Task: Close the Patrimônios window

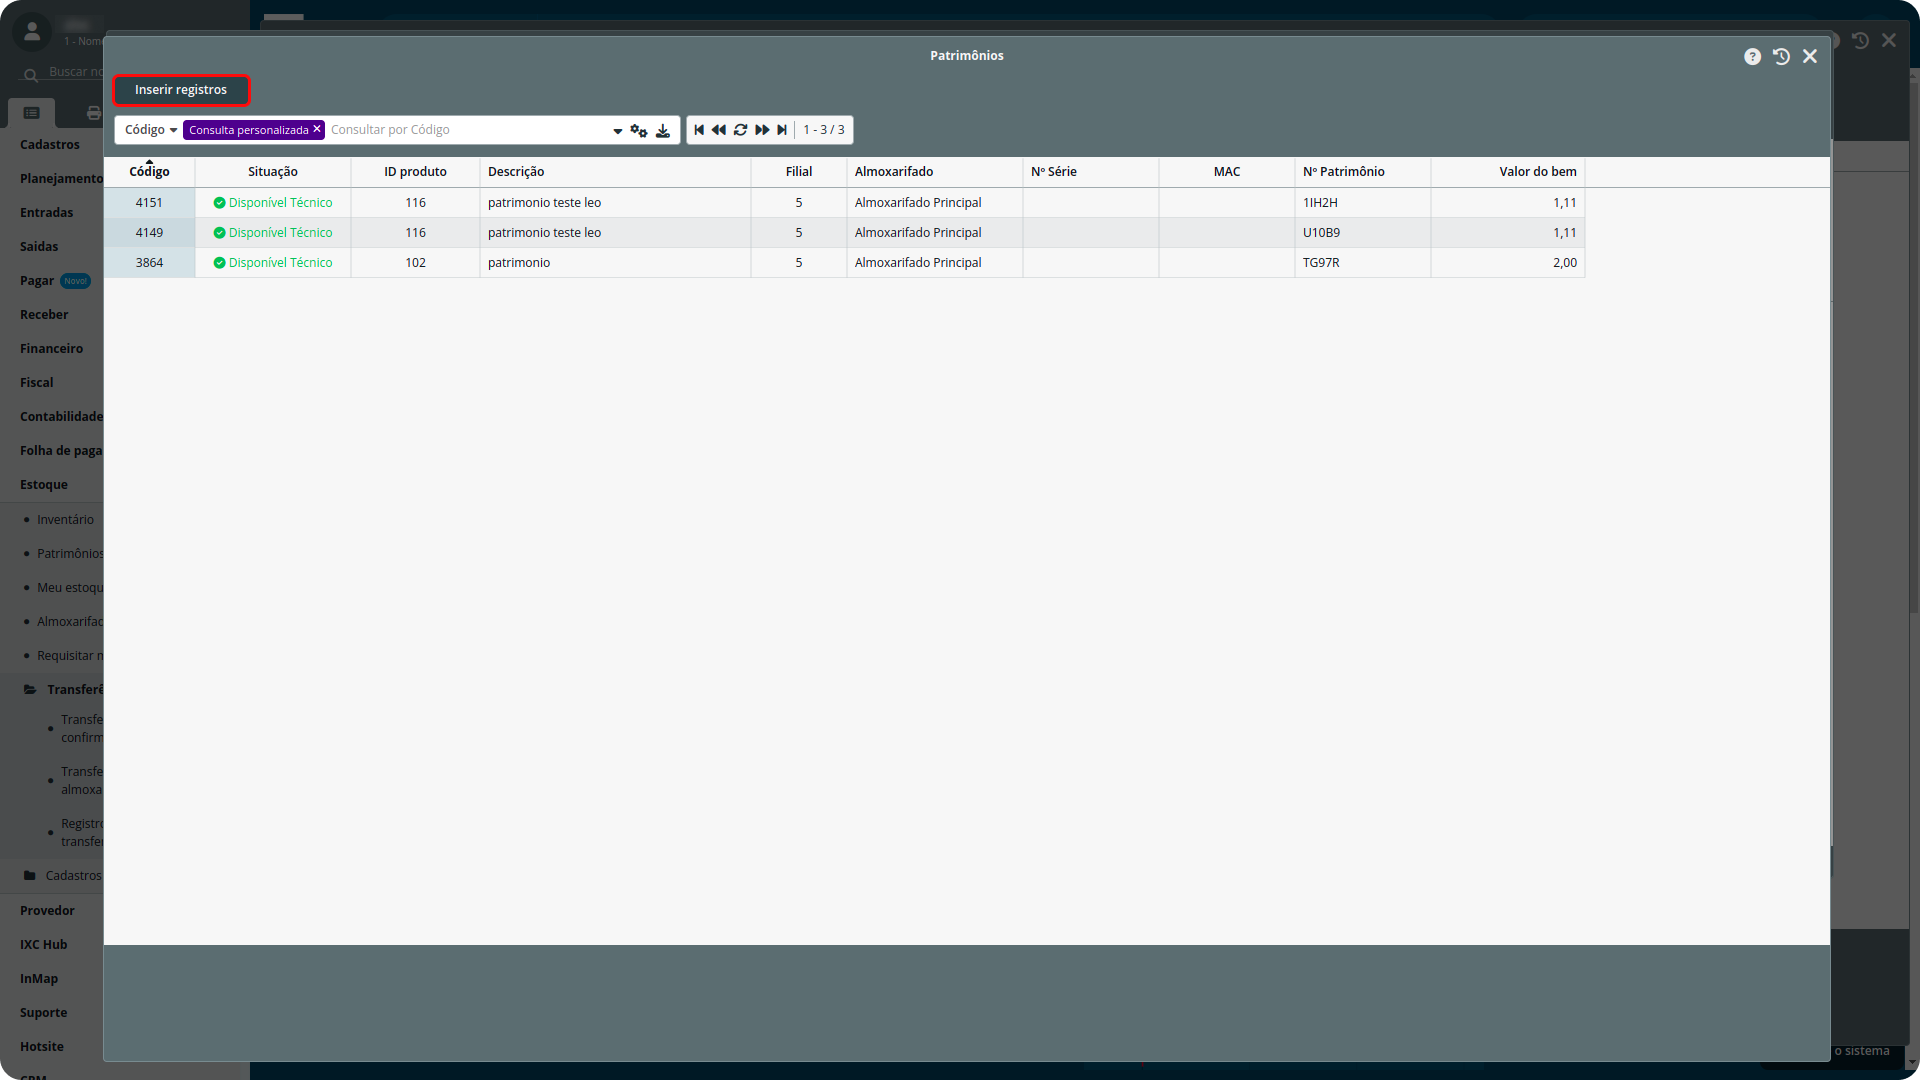Action: 1810,57
